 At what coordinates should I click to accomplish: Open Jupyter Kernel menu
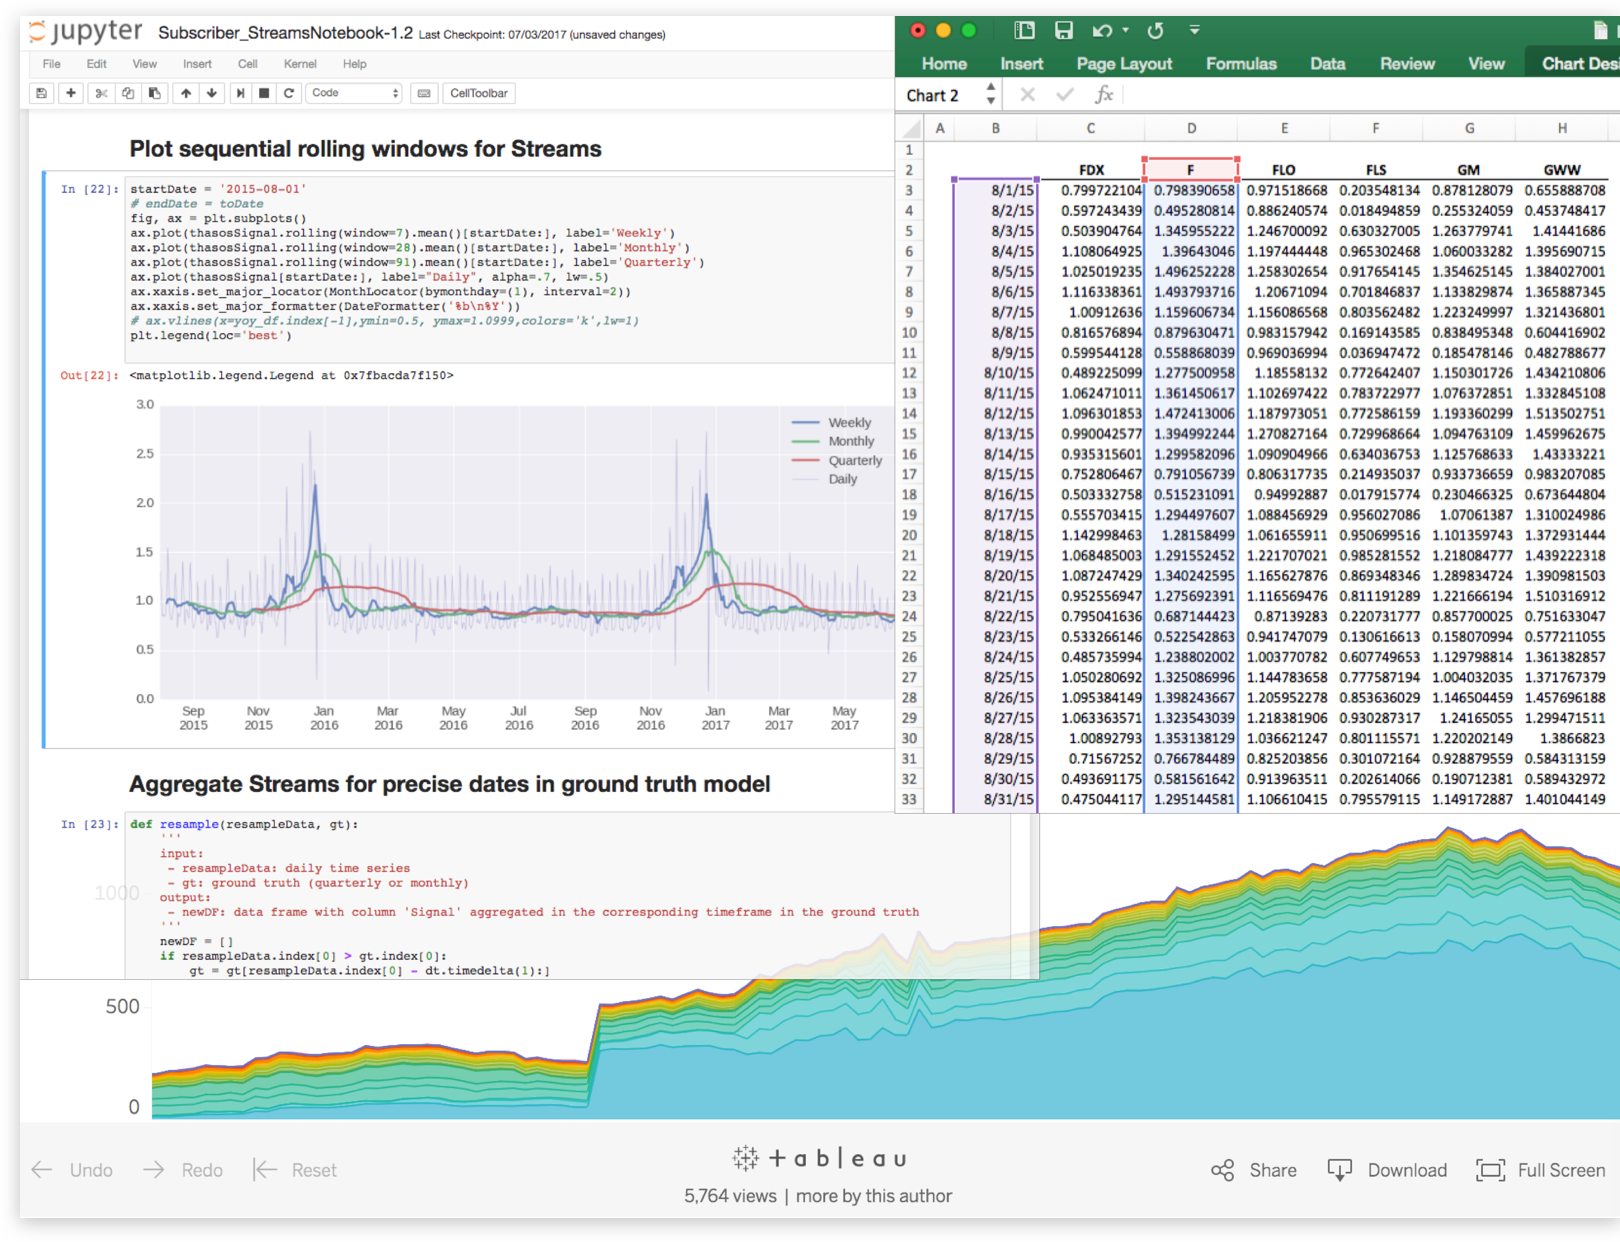(x=300, y=64)
